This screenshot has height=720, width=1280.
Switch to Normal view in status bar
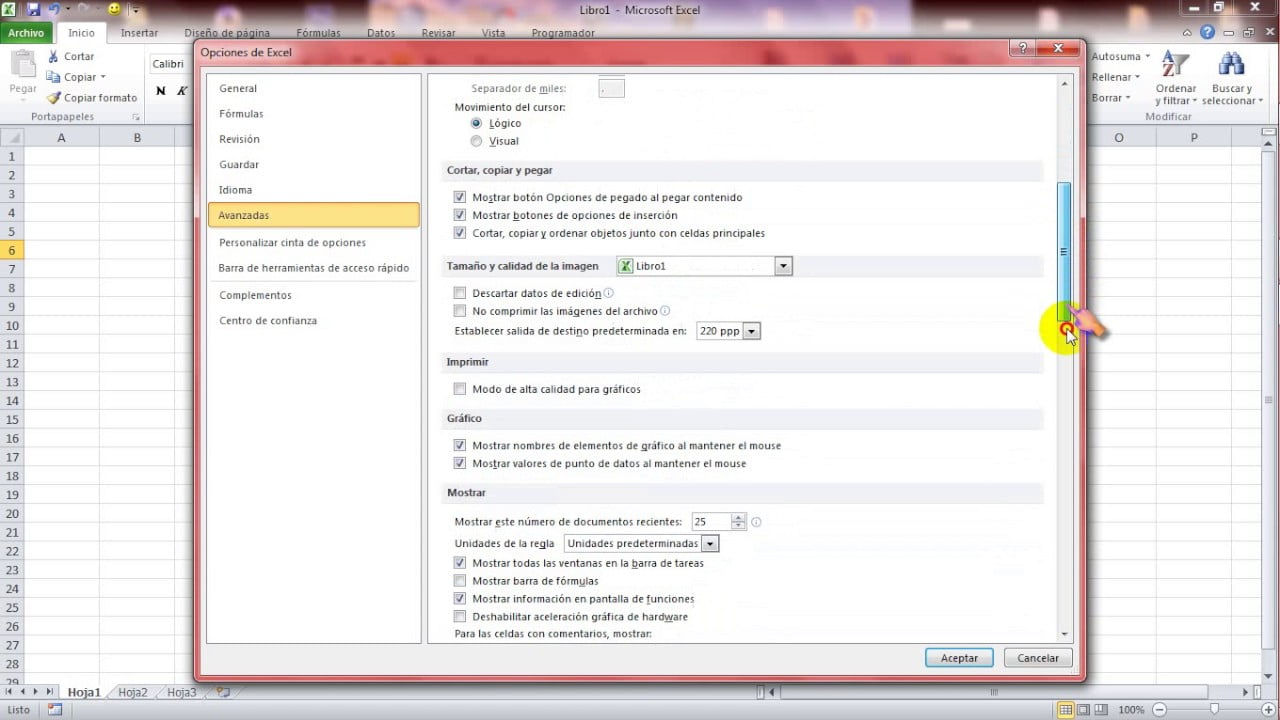pos(1066,710)
